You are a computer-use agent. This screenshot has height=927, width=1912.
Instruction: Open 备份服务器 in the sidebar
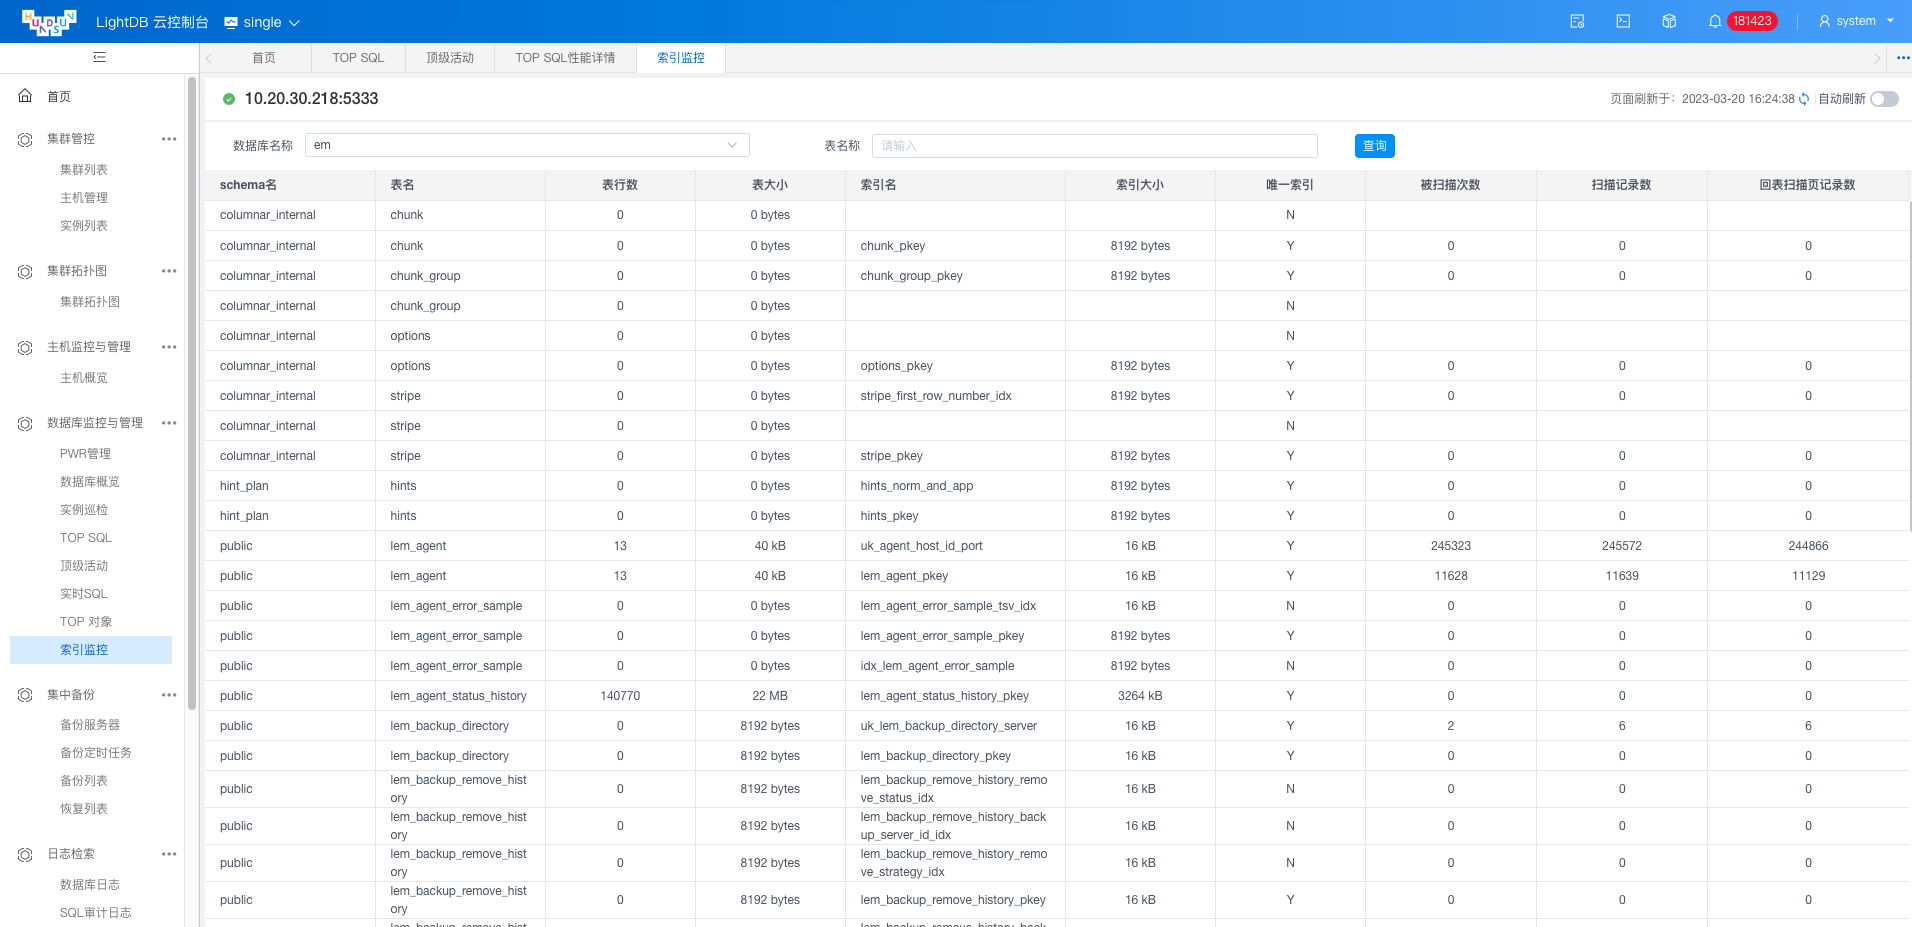click(90, 725)
